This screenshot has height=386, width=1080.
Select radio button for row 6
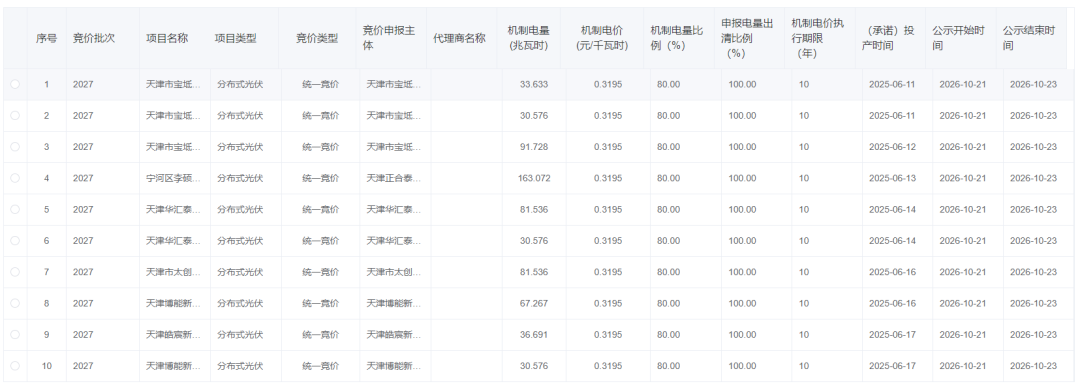pos(15,241)
